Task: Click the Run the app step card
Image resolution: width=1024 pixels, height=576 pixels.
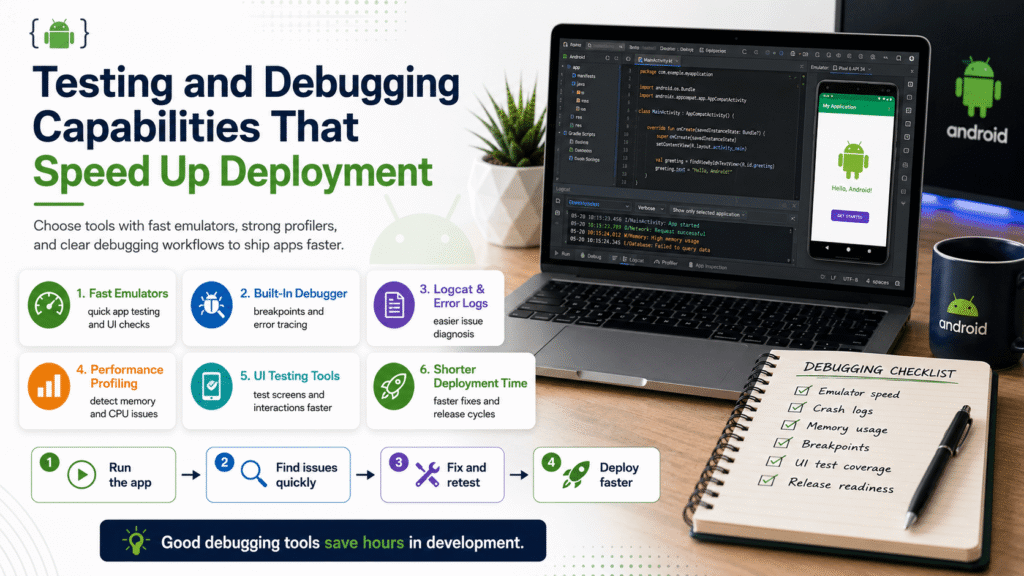Action: (103, 475)
